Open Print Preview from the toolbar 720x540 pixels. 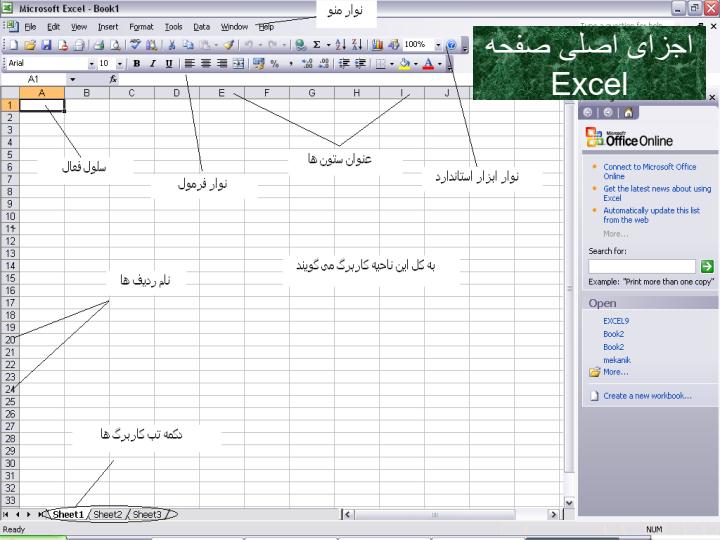click(x=116, y=45)
